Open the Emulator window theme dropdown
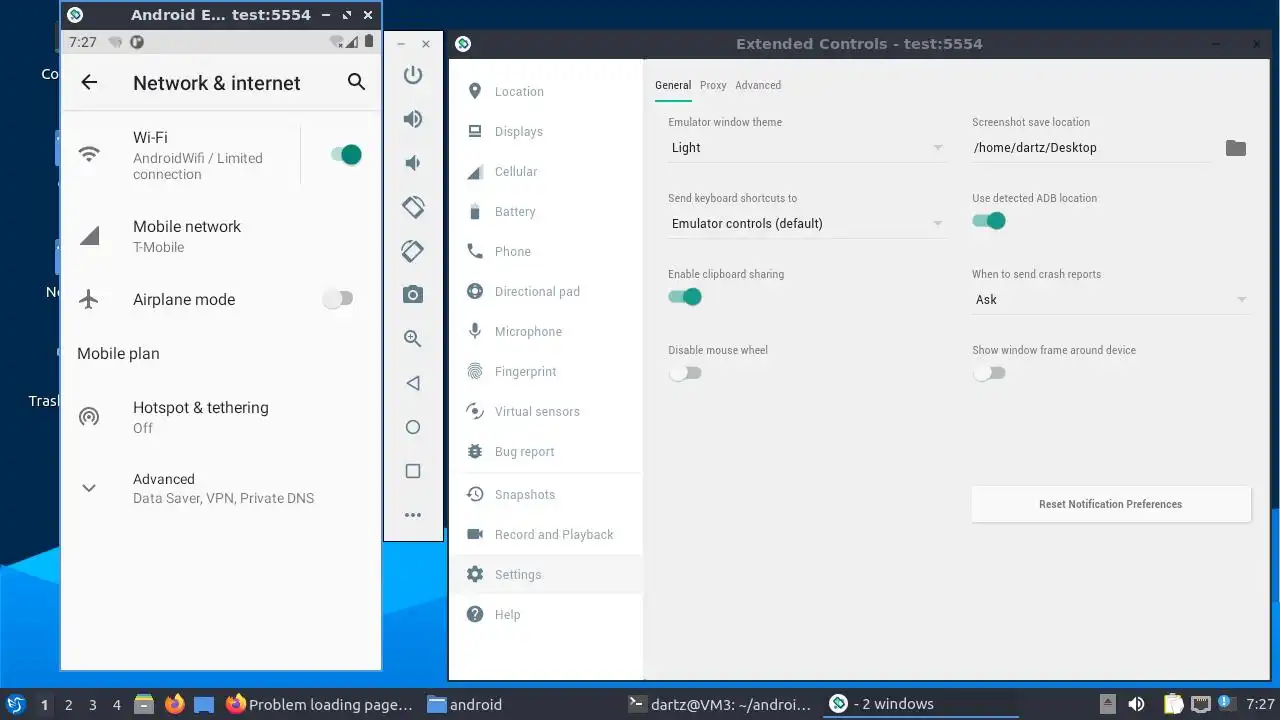1280x720 pixels. [807, 148]
